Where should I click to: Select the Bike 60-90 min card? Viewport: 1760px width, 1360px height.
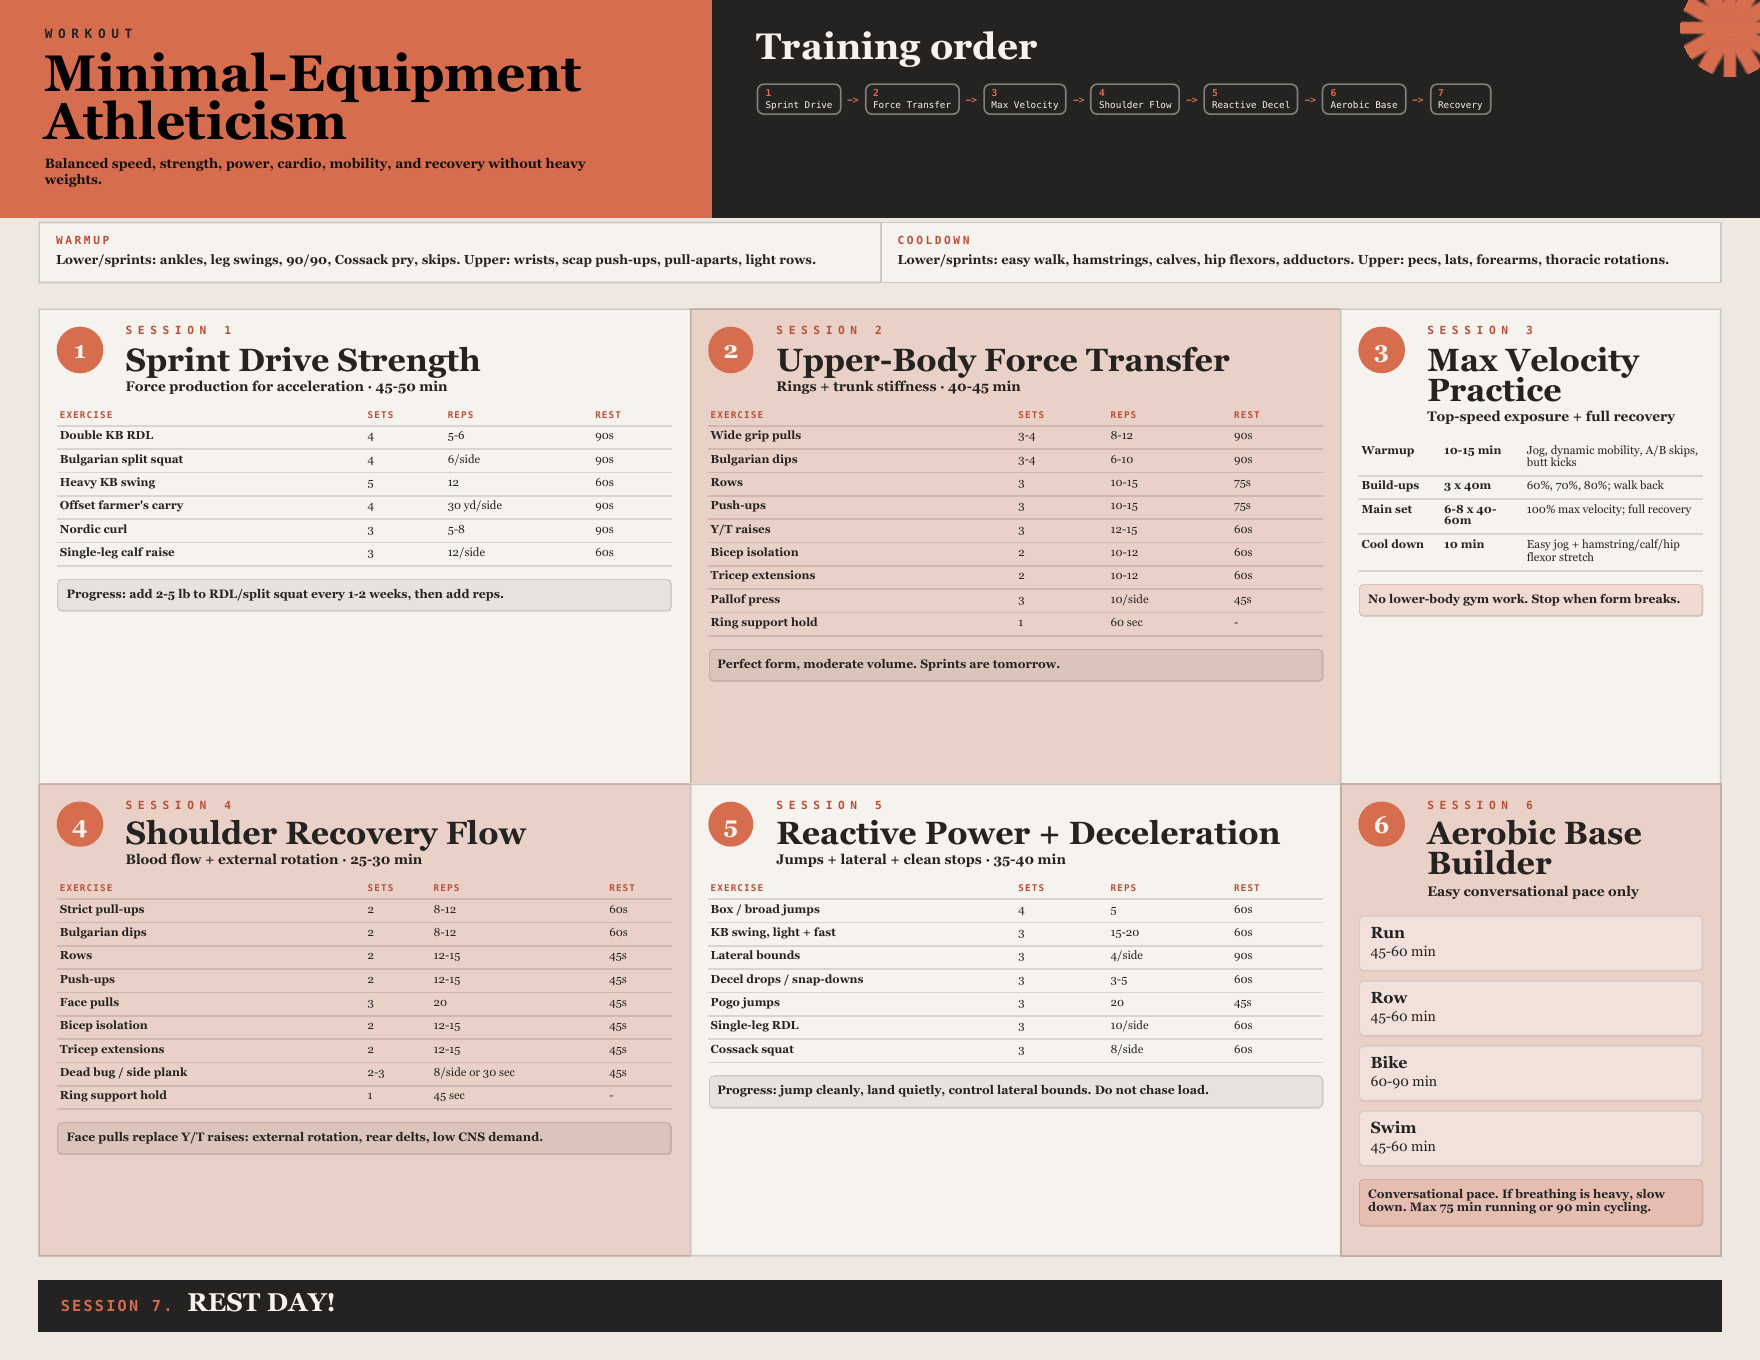click(x=1530, y=1072)
